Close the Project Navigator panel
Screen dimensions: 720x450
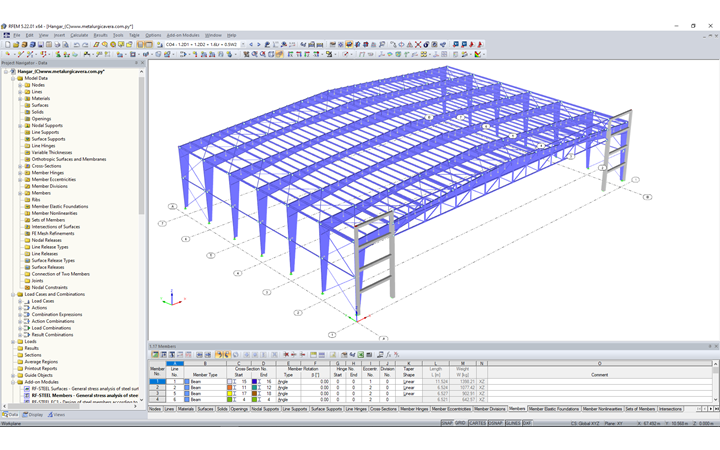142,63
